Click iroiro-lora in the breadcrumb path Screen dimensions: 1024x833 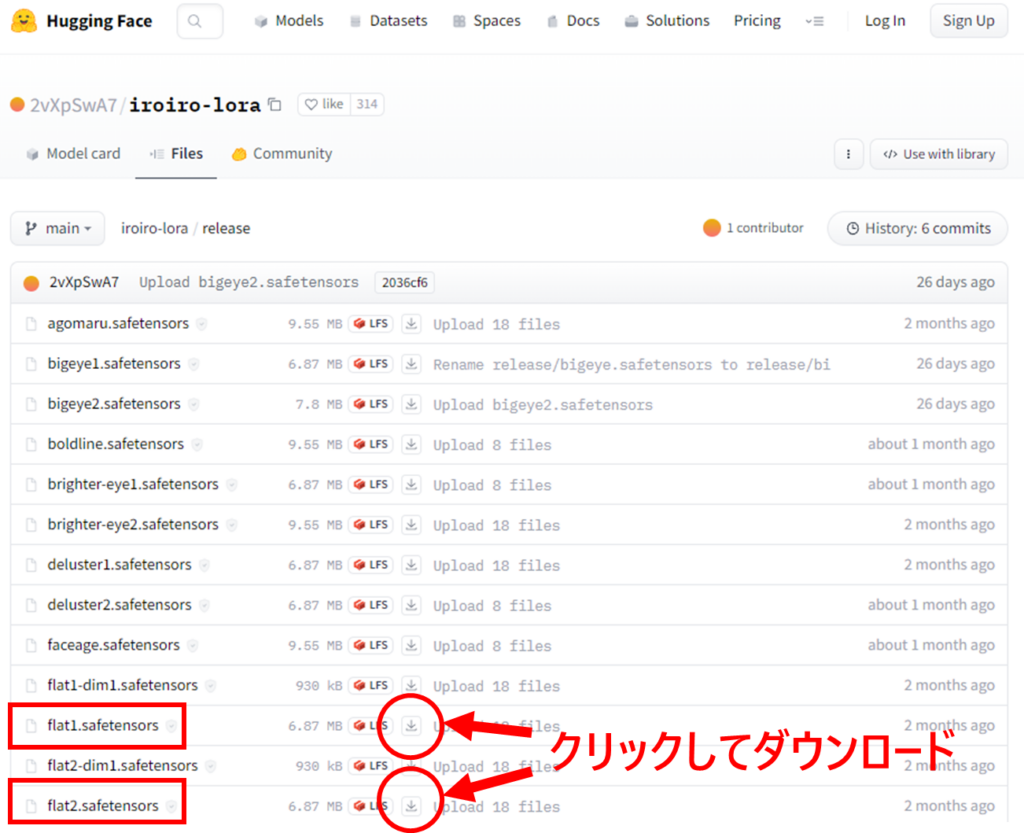[x=154, y=228]
